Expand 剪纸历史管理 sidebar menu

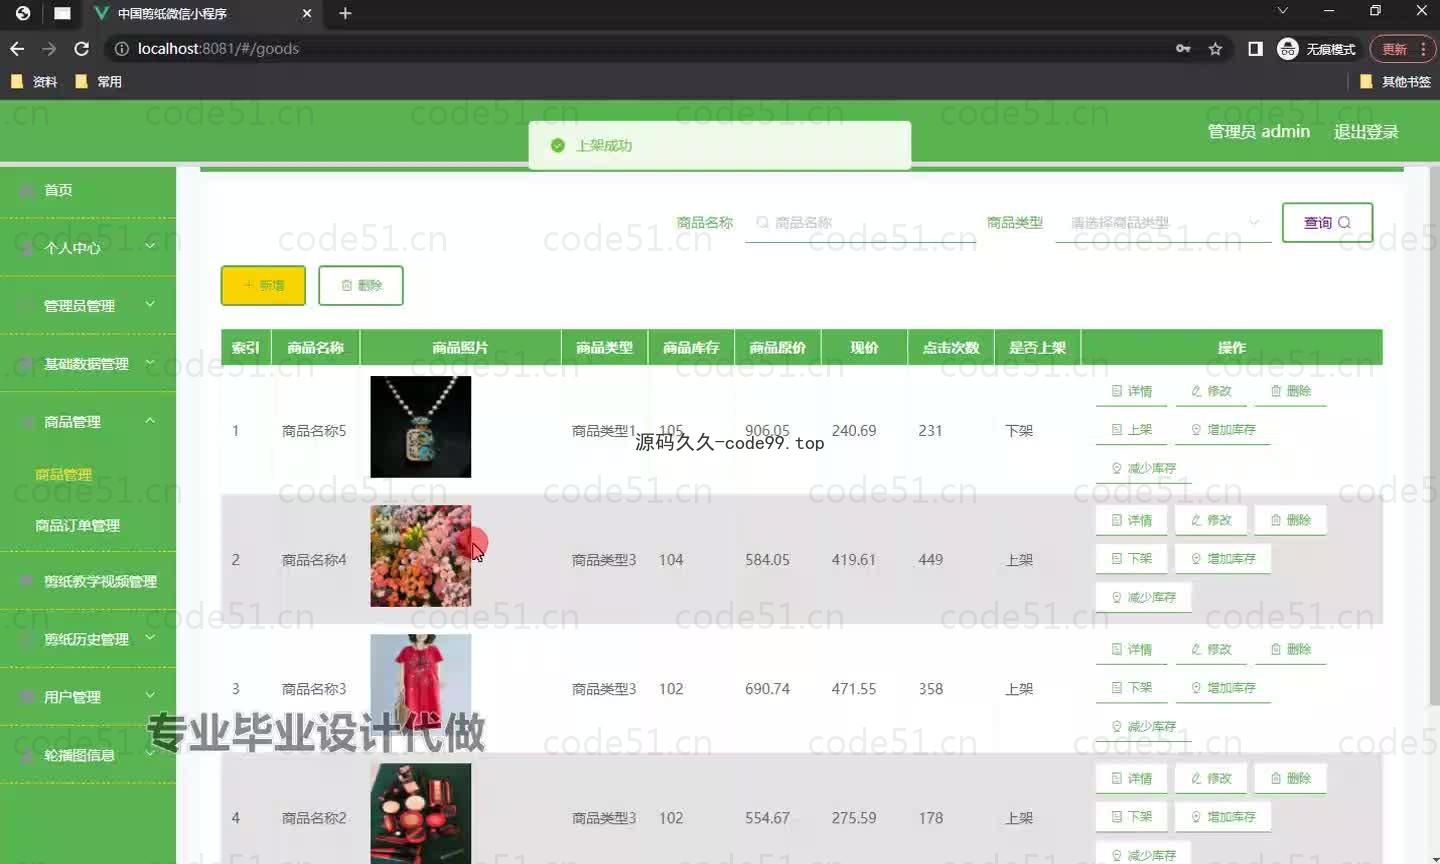pyautogui.click(x=88, y=639)
